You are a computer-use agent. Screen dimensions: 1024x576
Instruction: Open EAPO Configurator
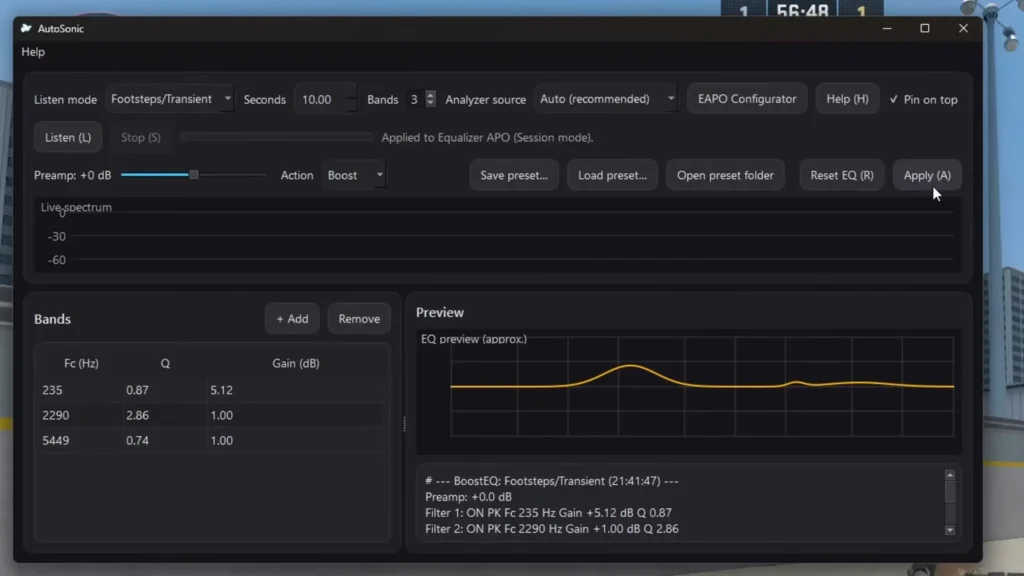click(746, 99)
